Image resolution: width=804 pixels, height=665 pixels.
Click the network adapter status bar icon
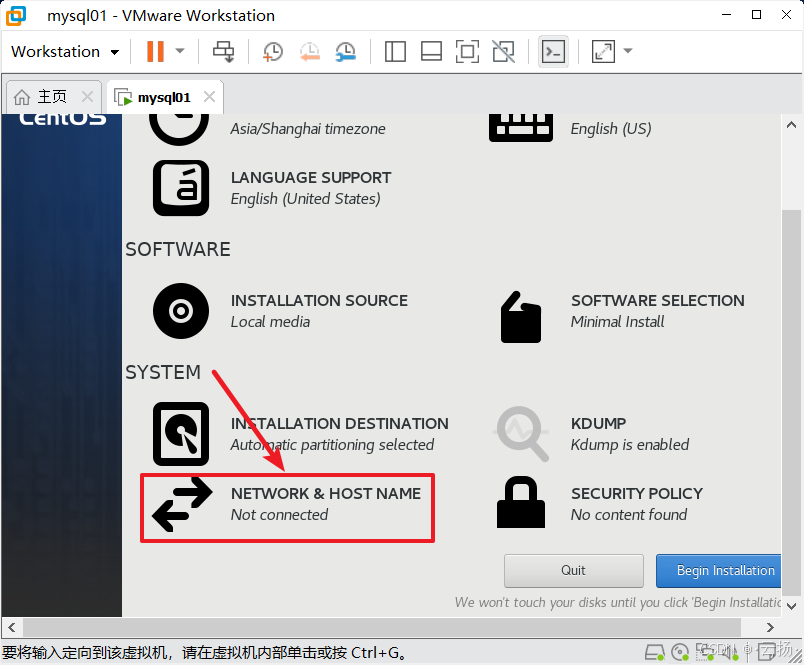(x=705, y=652)
